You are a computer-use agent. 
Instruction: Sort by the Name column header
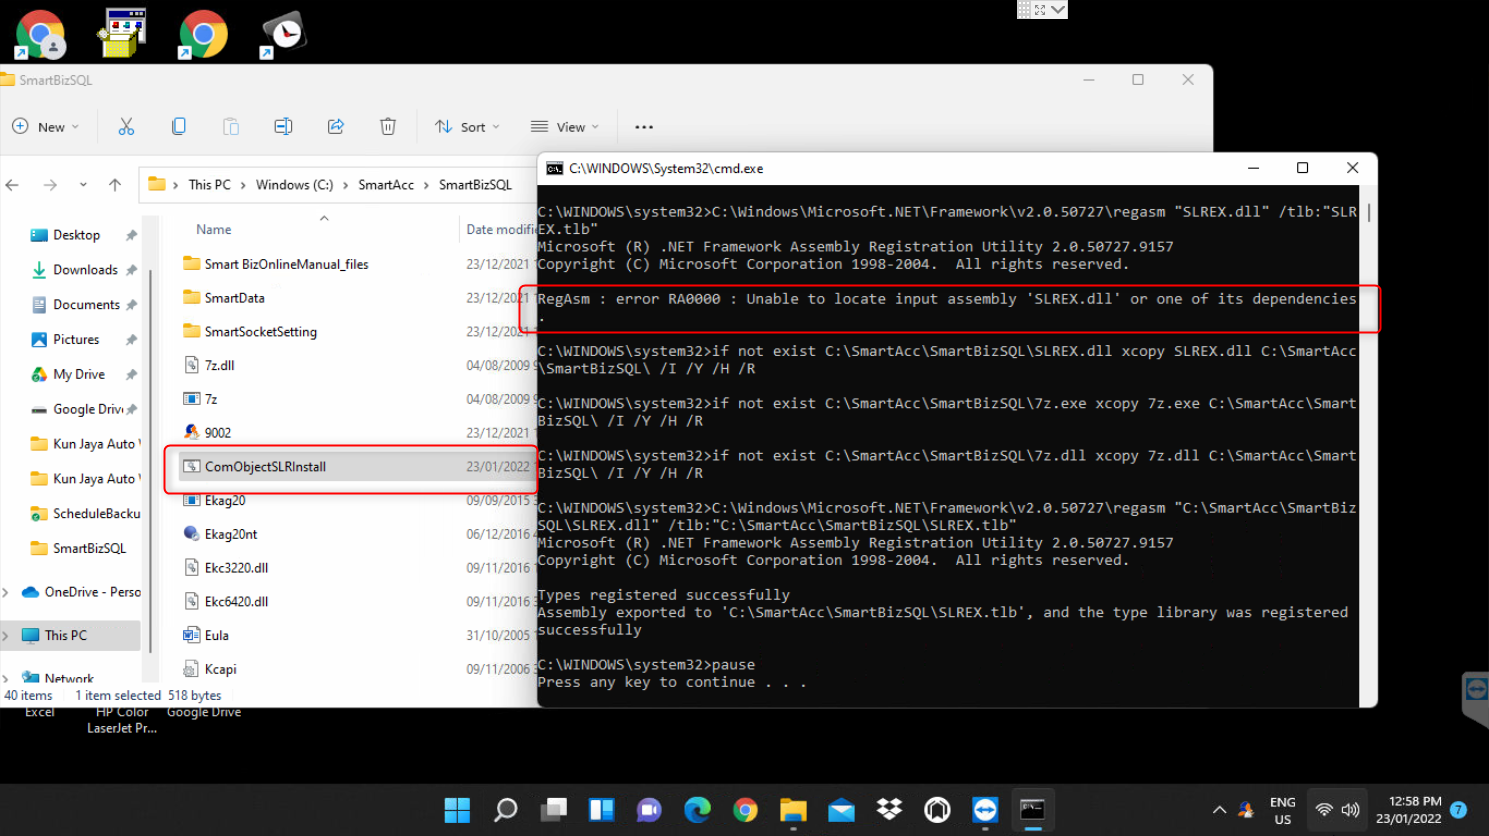(213, 230)
